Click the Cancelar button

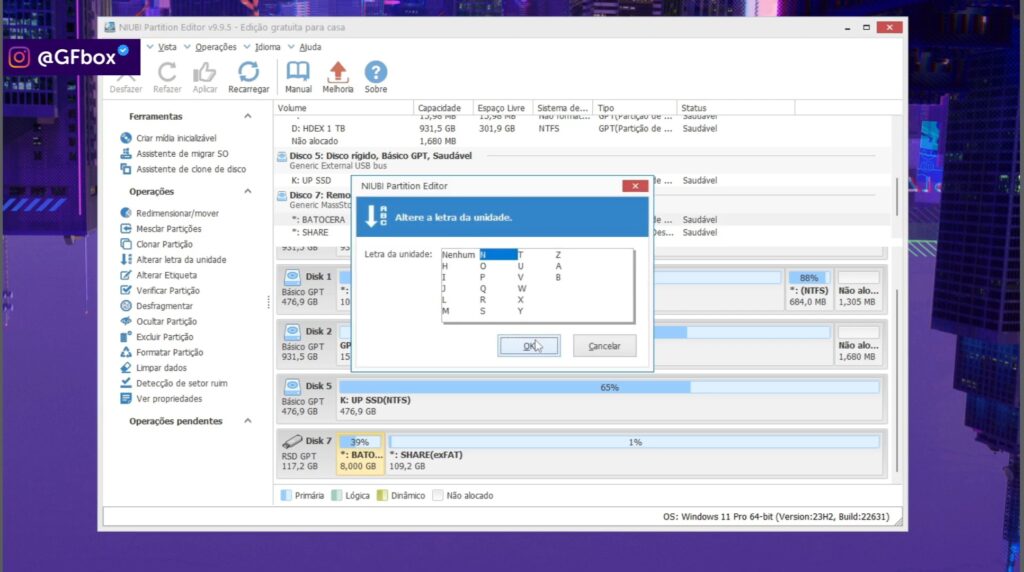605,346
